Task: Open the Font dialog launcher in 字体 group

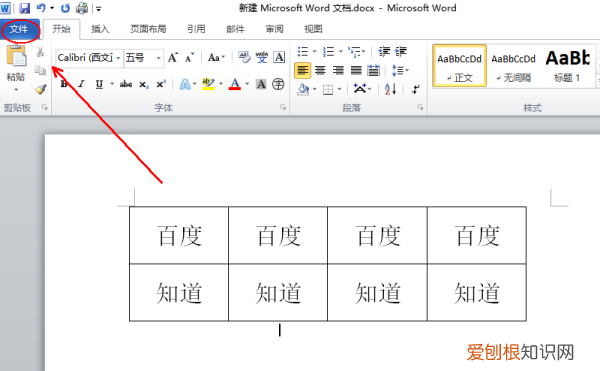Action: (x=283, y=107)
